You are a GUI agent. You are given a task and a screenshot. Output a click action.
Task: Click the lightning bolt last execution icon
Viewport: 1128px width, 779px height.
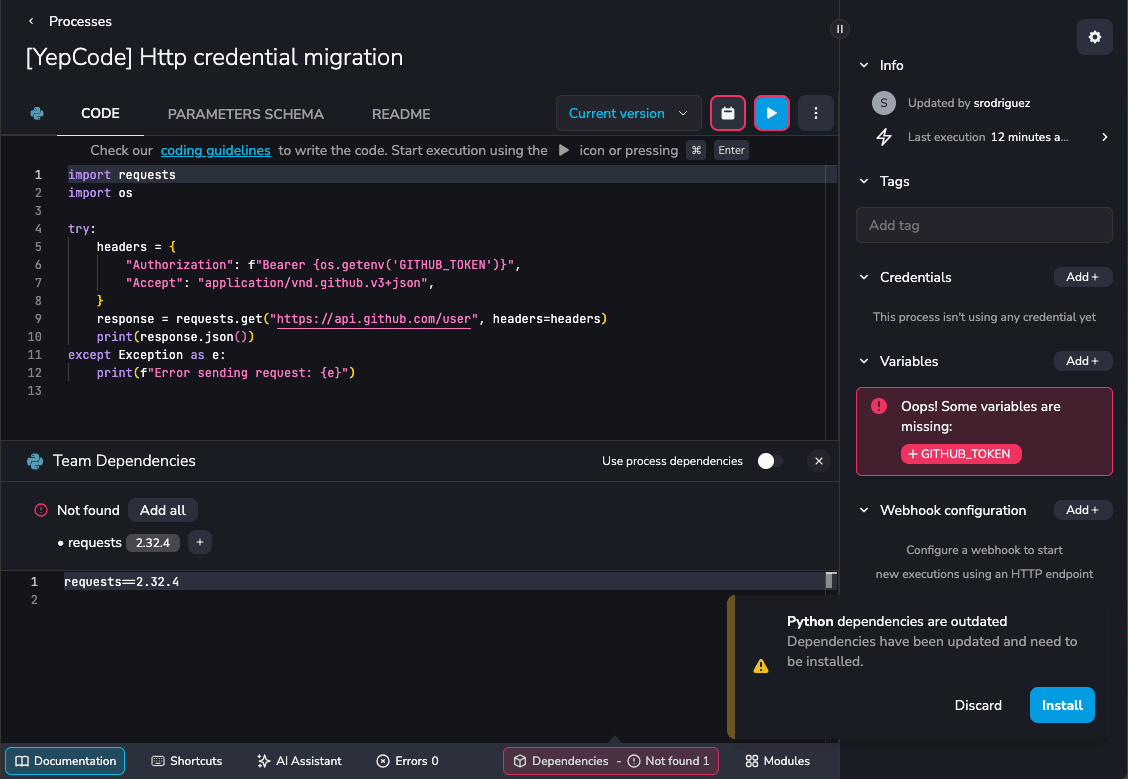click(x=883, y=137)
